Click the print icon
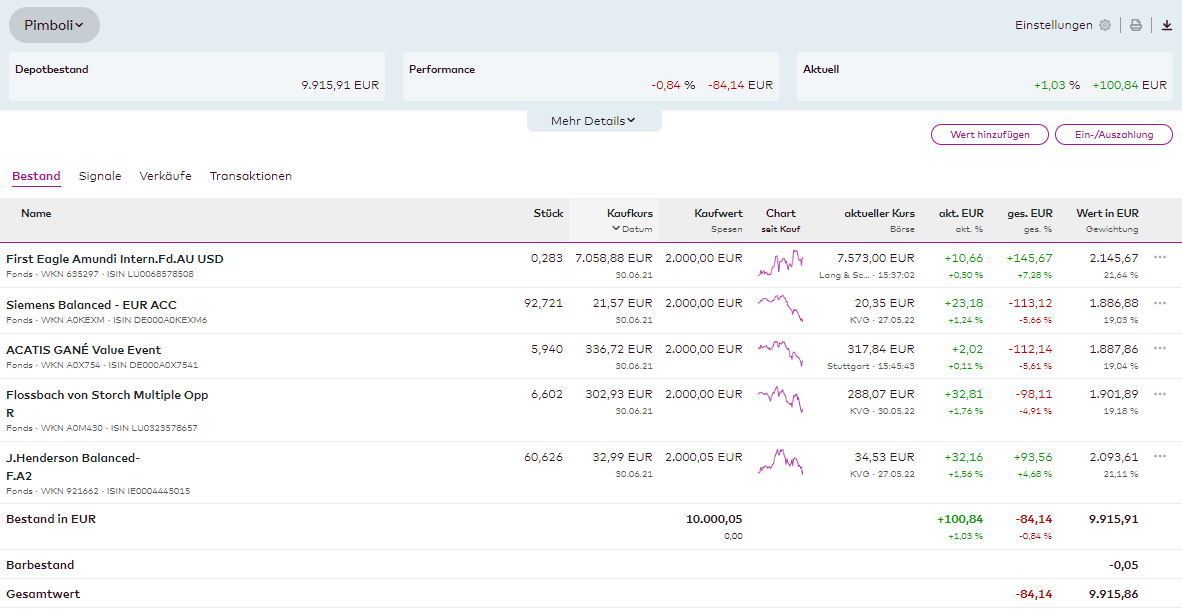Viewport: 1182px width, 615px height. [x=1136, y=26]
